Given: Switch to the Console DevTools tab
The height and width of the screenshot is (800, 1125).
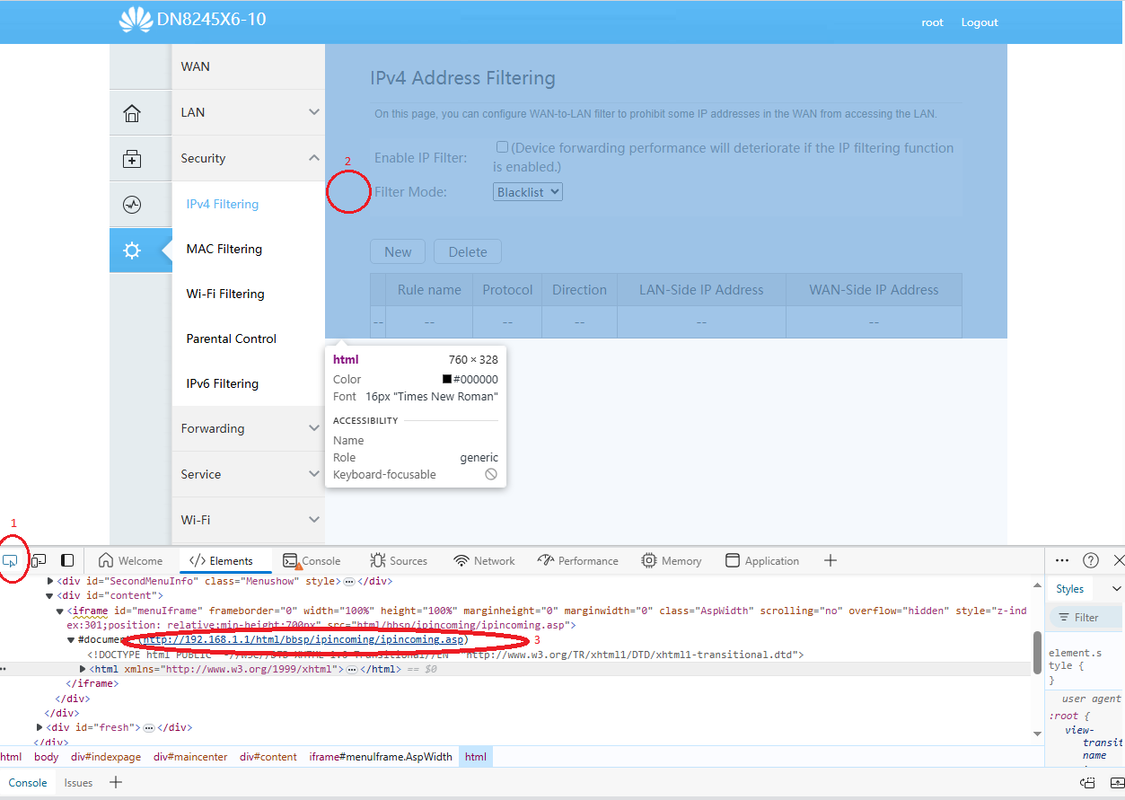Looking at the screenshot, I should pyautogui.click(x=311, y=561).
